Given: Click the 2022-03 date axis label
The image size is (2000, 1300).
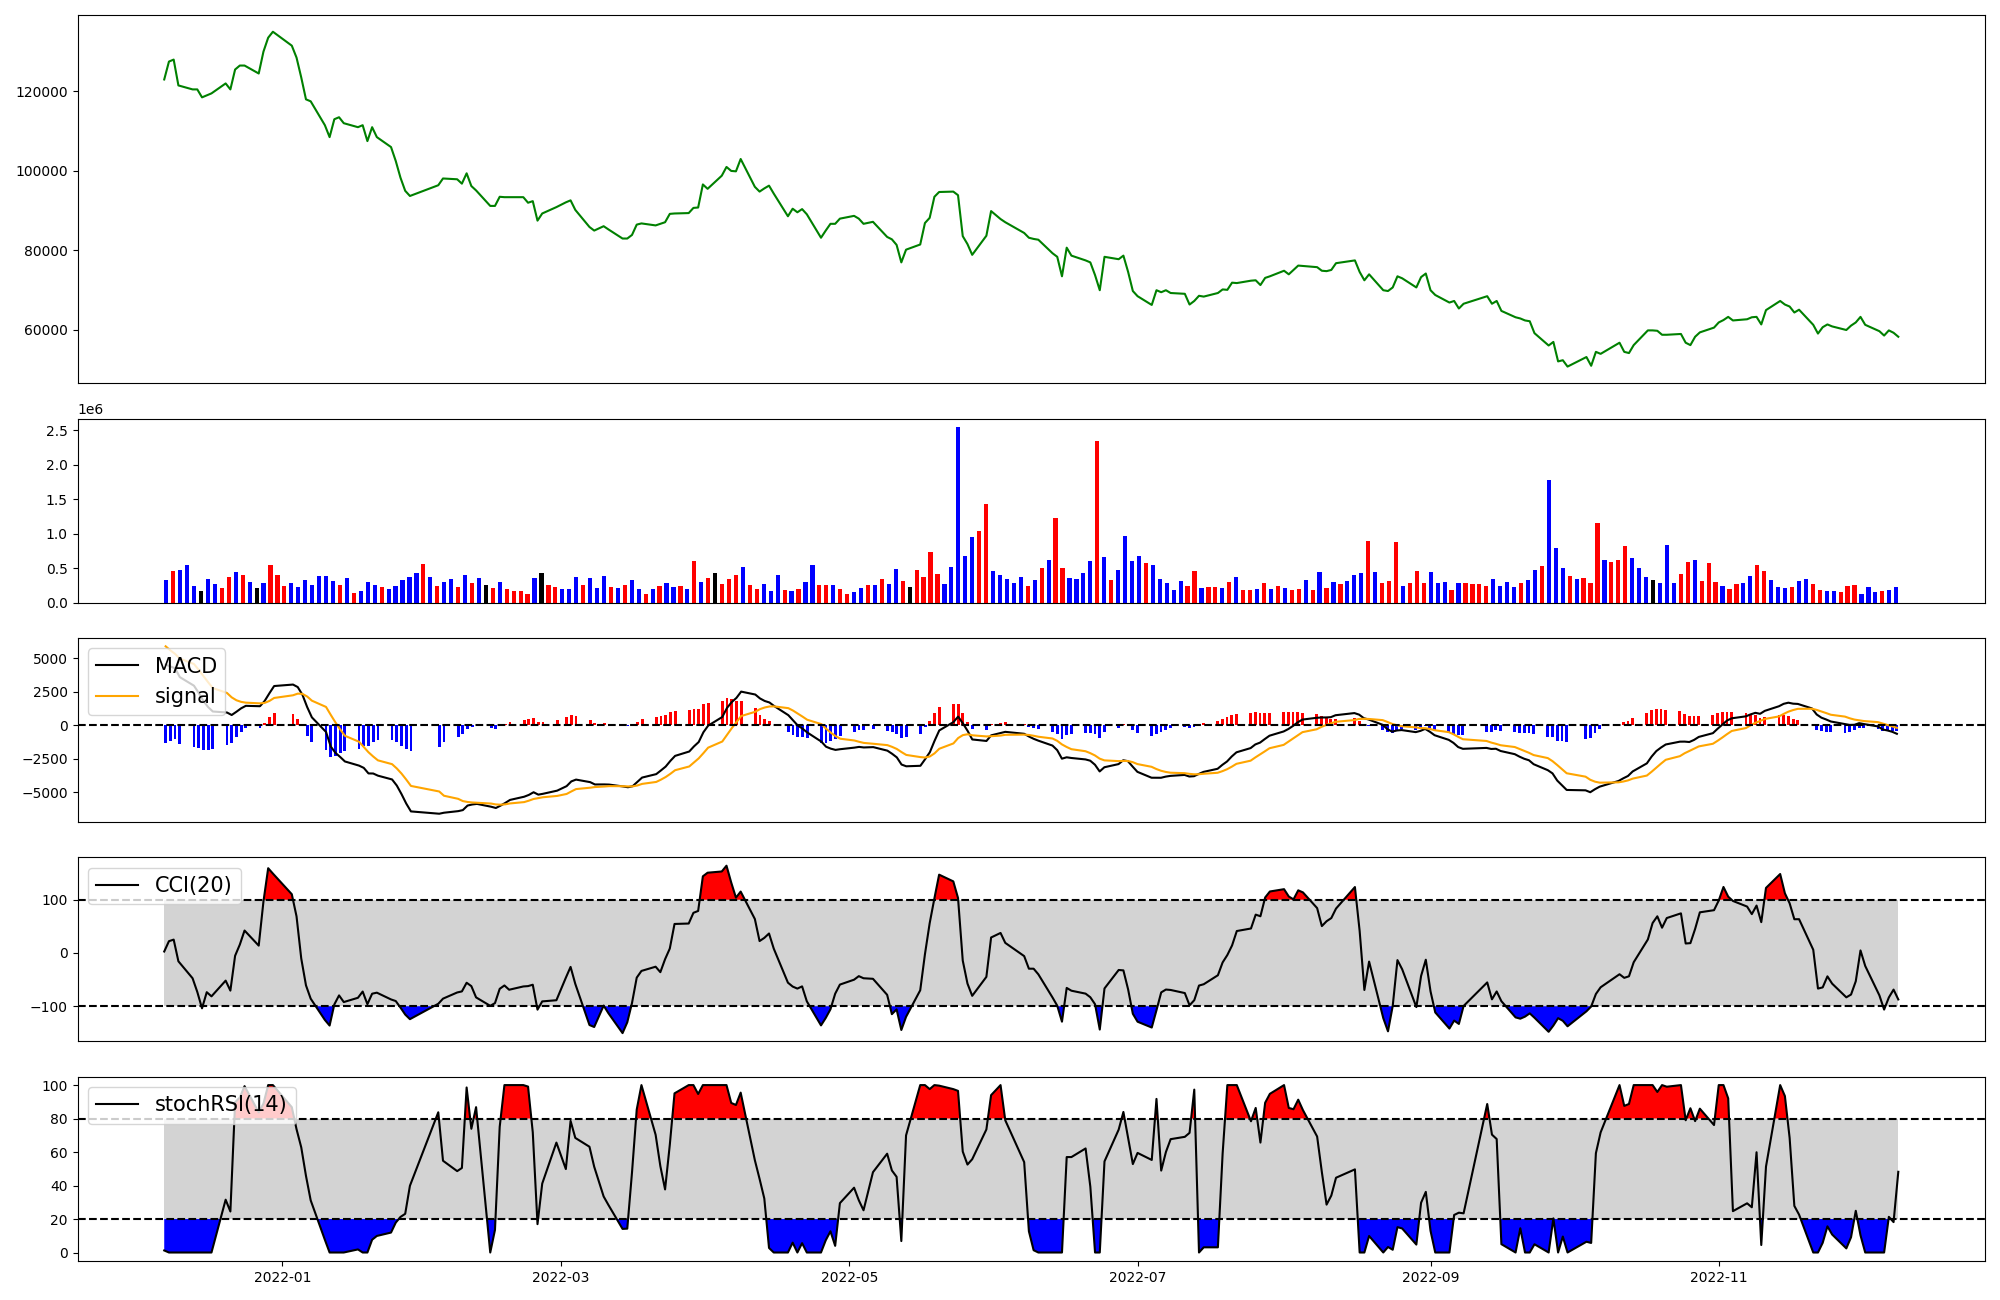Looking at the screenshot, I should [560, 1277].
